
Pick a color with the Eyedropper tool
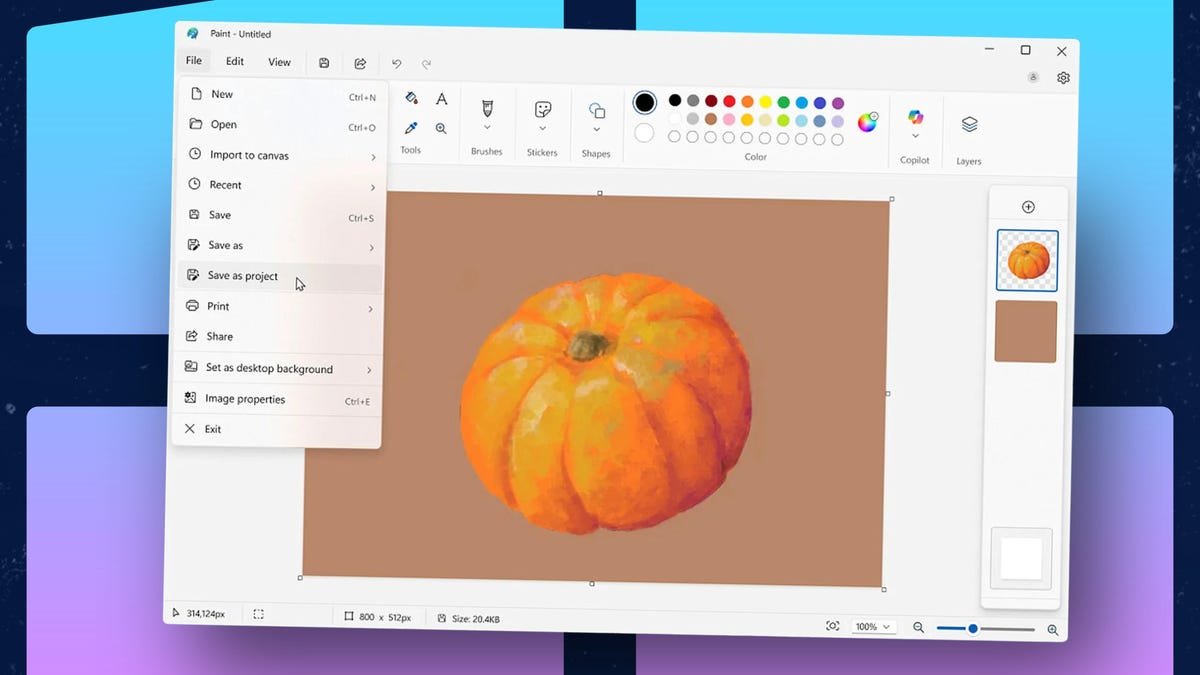[x=410, y=128]
